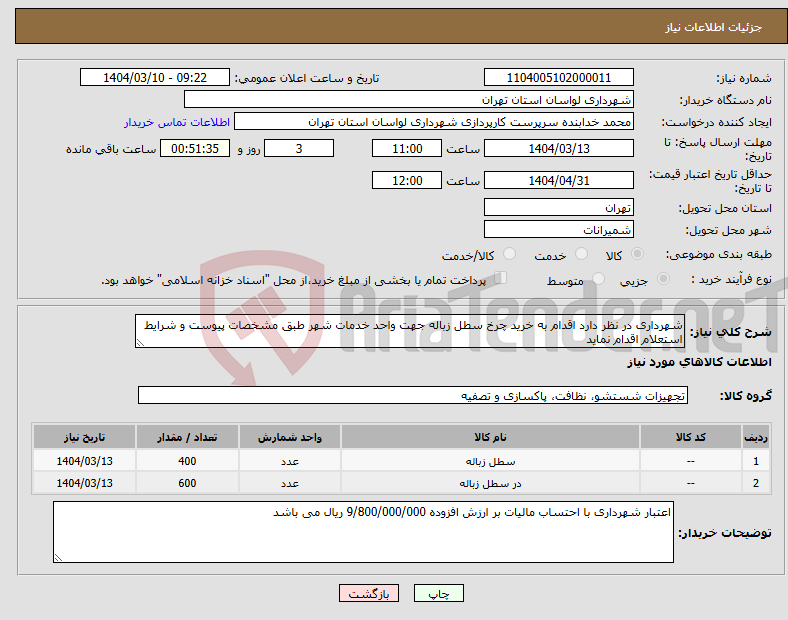Select the خدمت radio button

point(581,254)
